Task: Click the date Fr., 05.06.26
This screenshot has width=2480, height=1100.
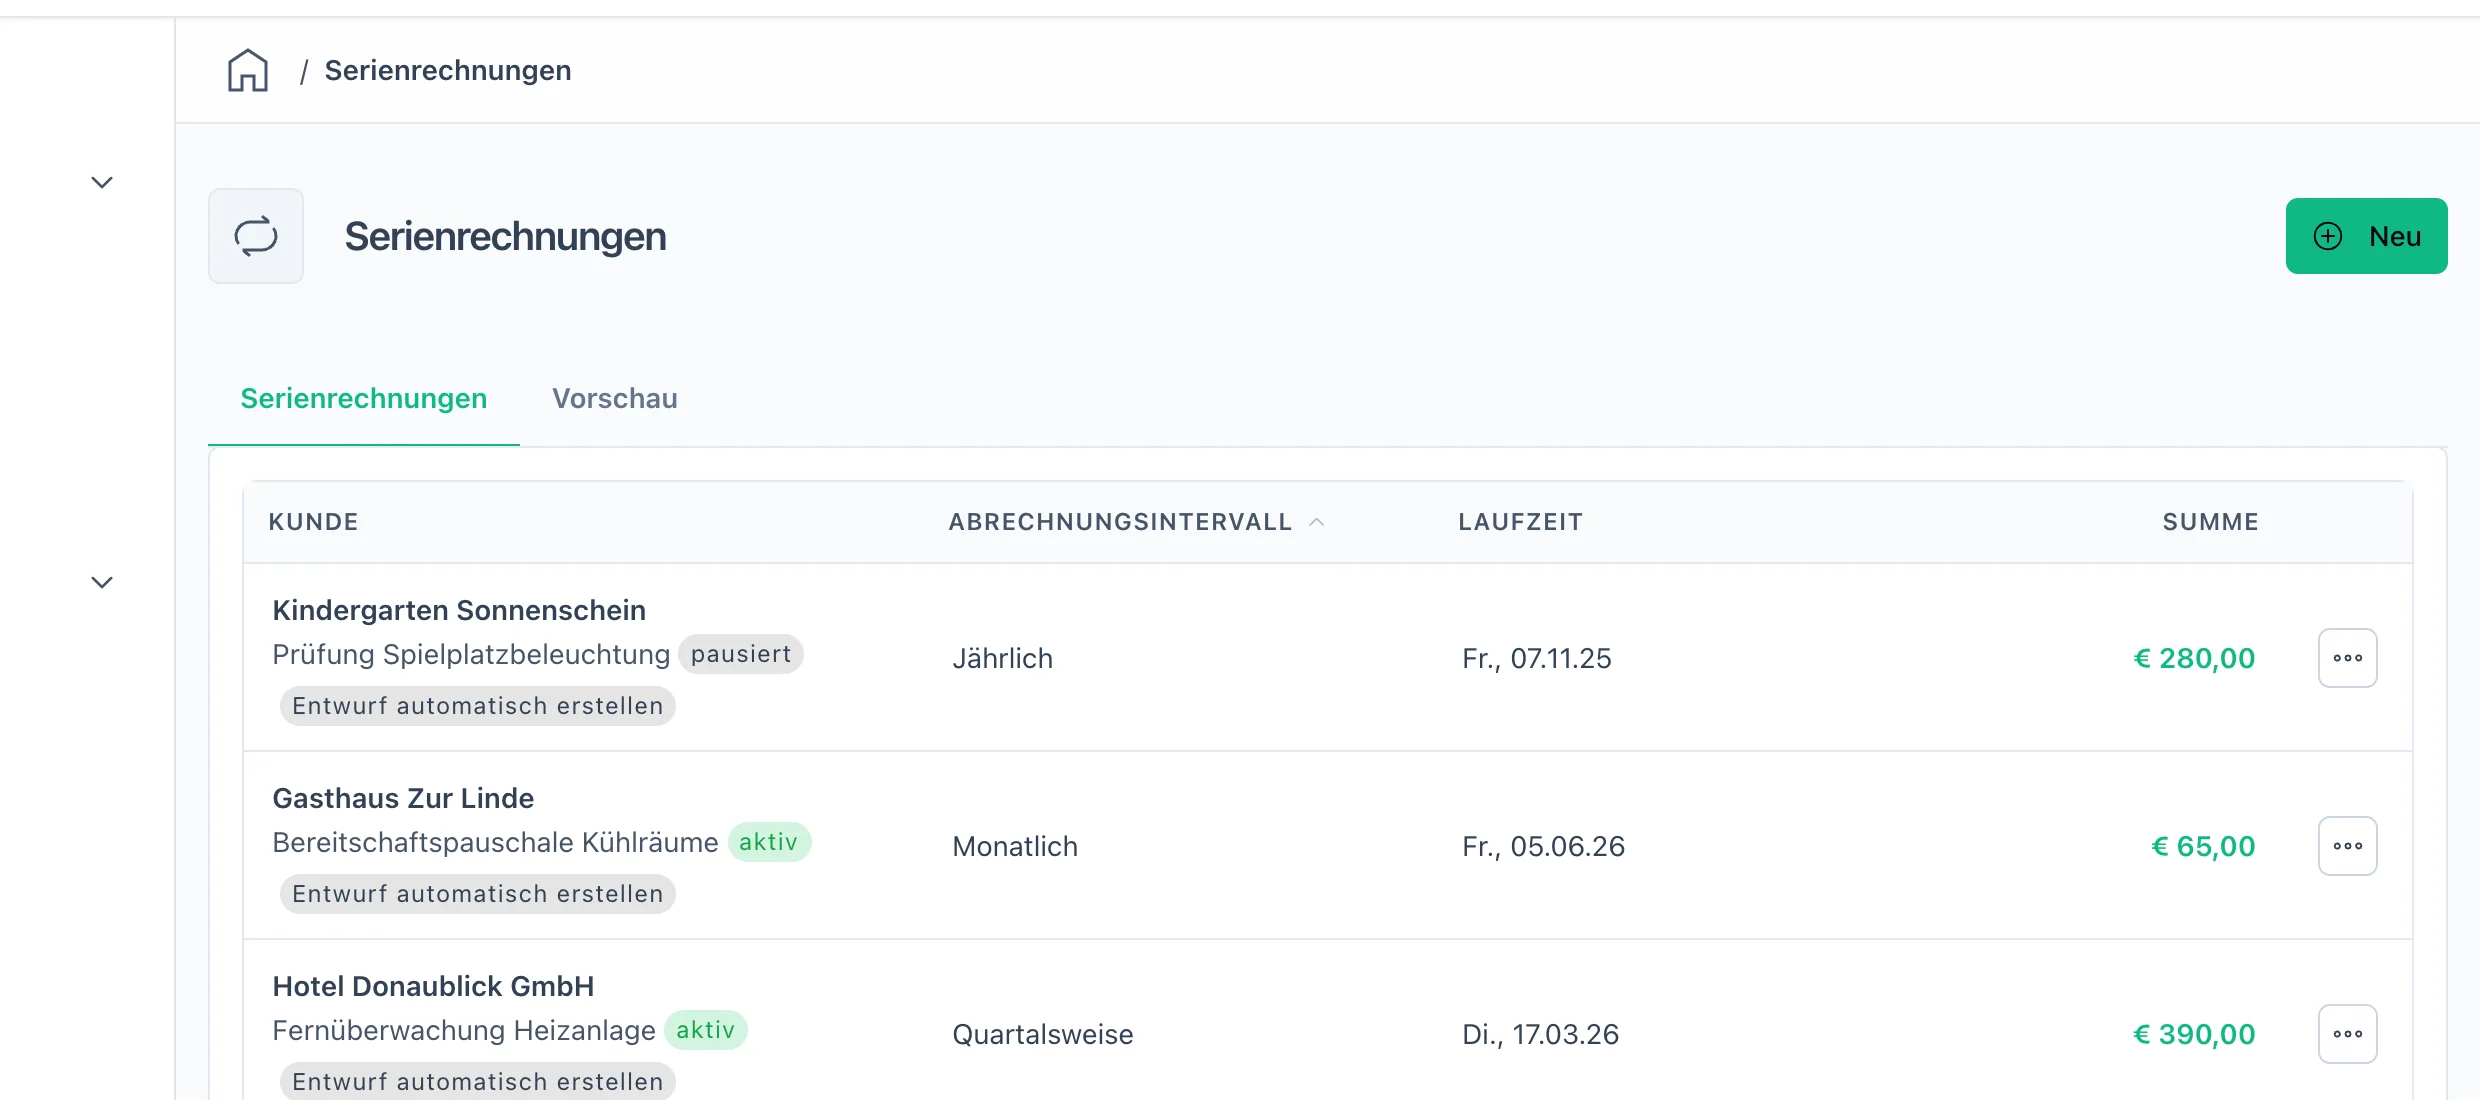Action: [x=1543, y=846]
